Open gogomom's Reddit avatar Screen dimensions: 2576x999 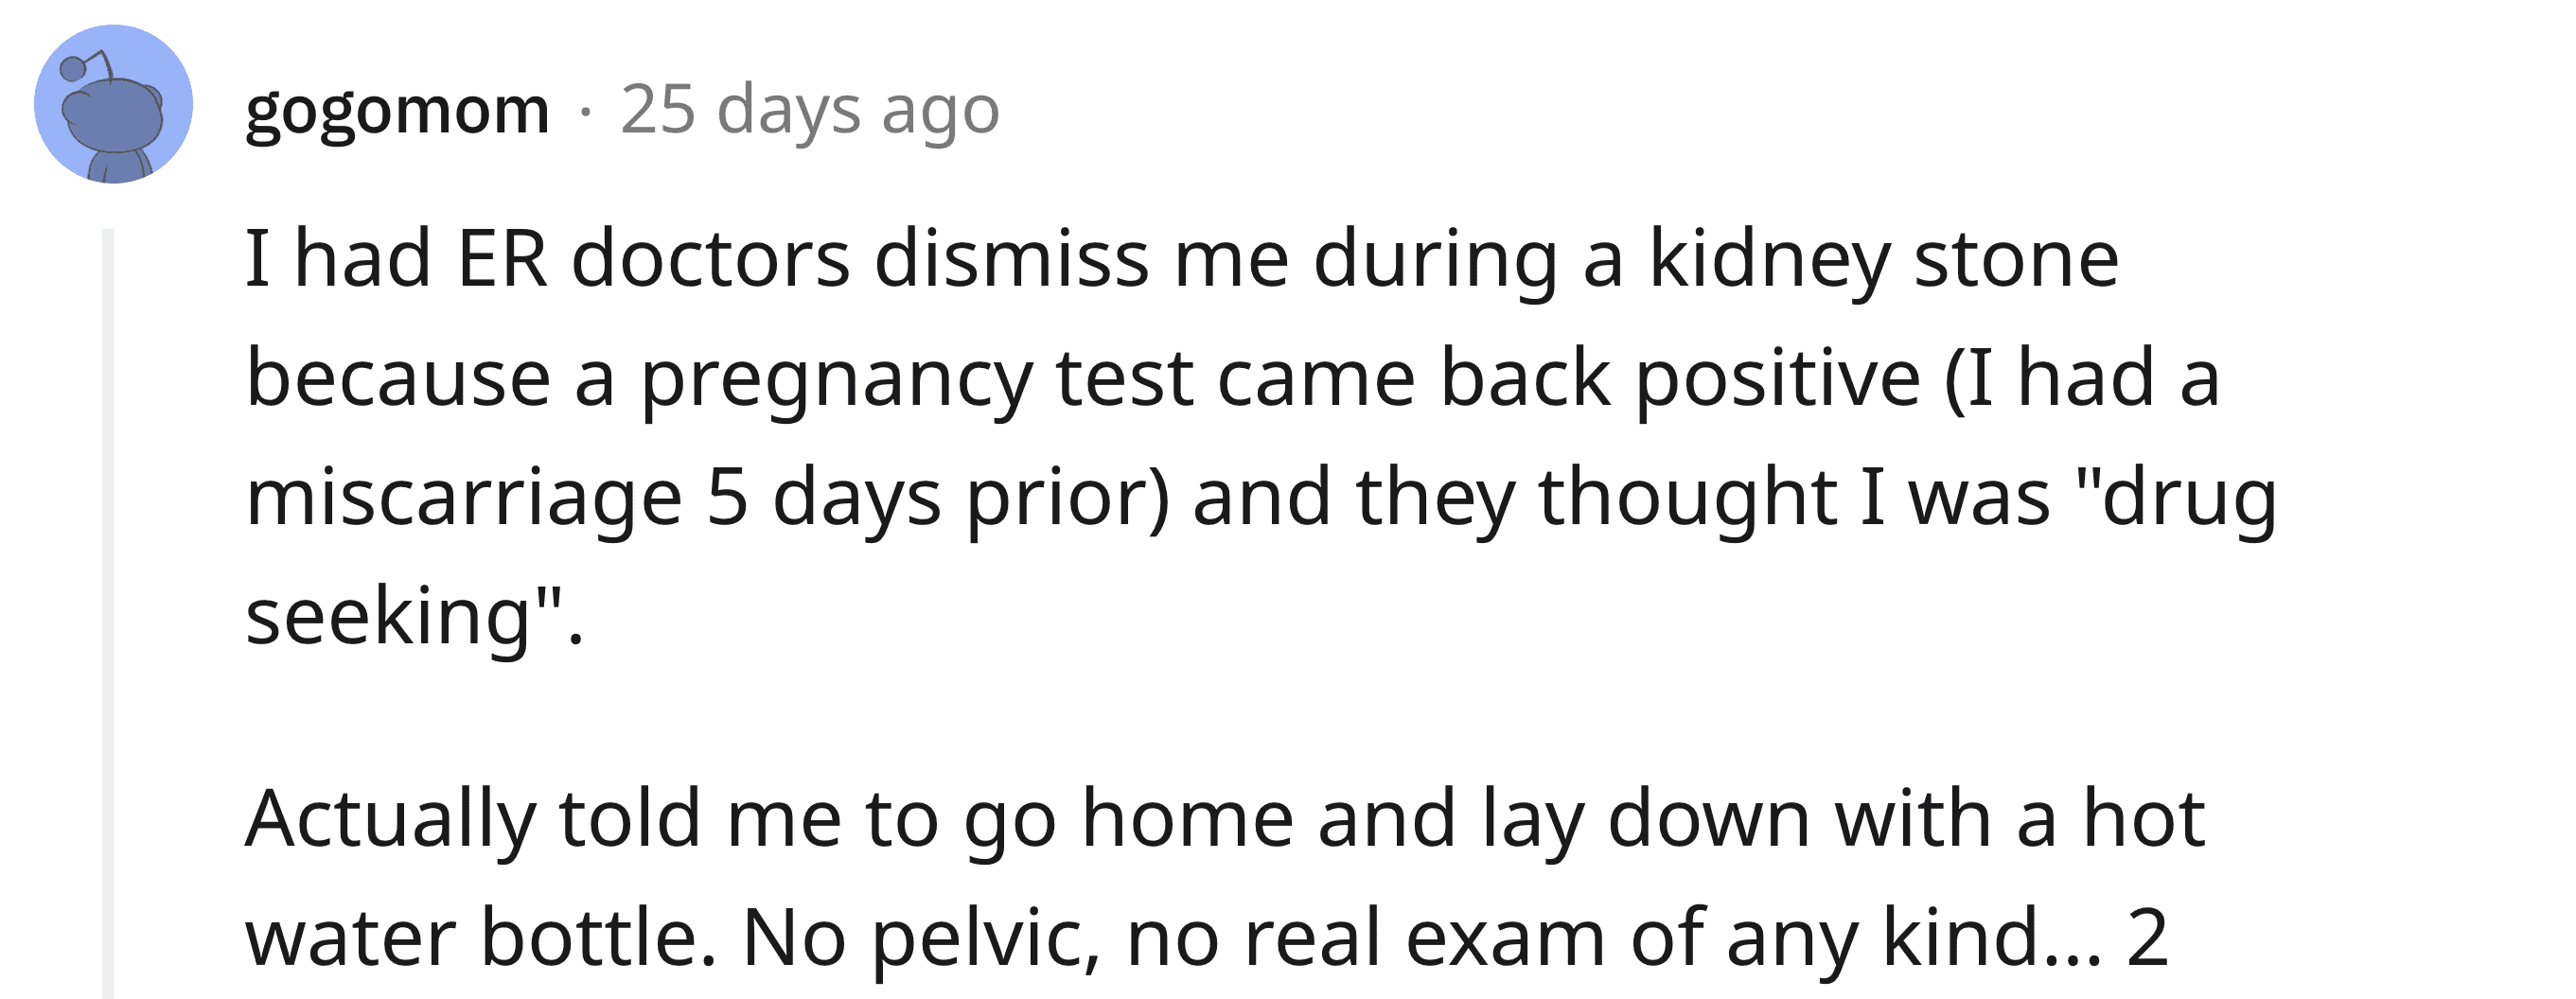pos(113,104)
